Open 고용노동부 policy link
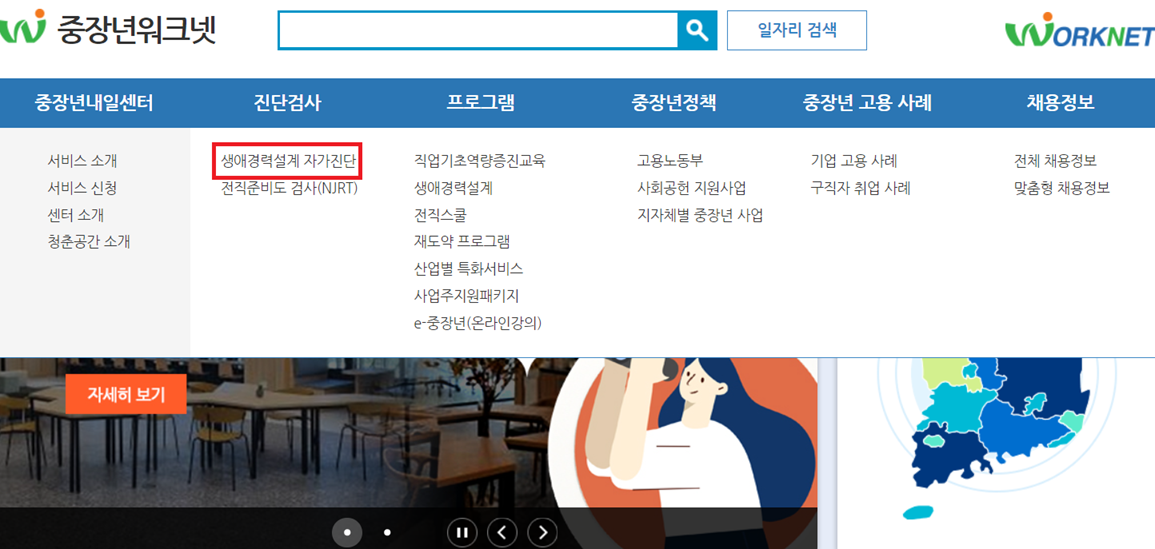This screenshot has width=1155, height=549. 670,161
